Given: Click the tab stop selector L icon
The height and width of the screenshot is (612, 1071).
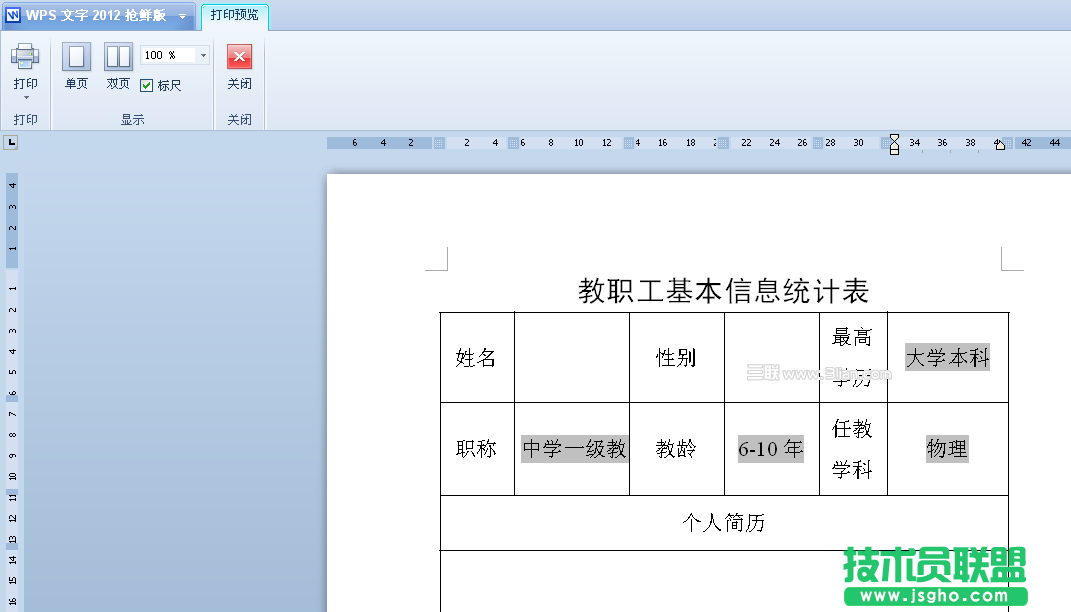Looking at the screenshot, I should pos(10,143).
